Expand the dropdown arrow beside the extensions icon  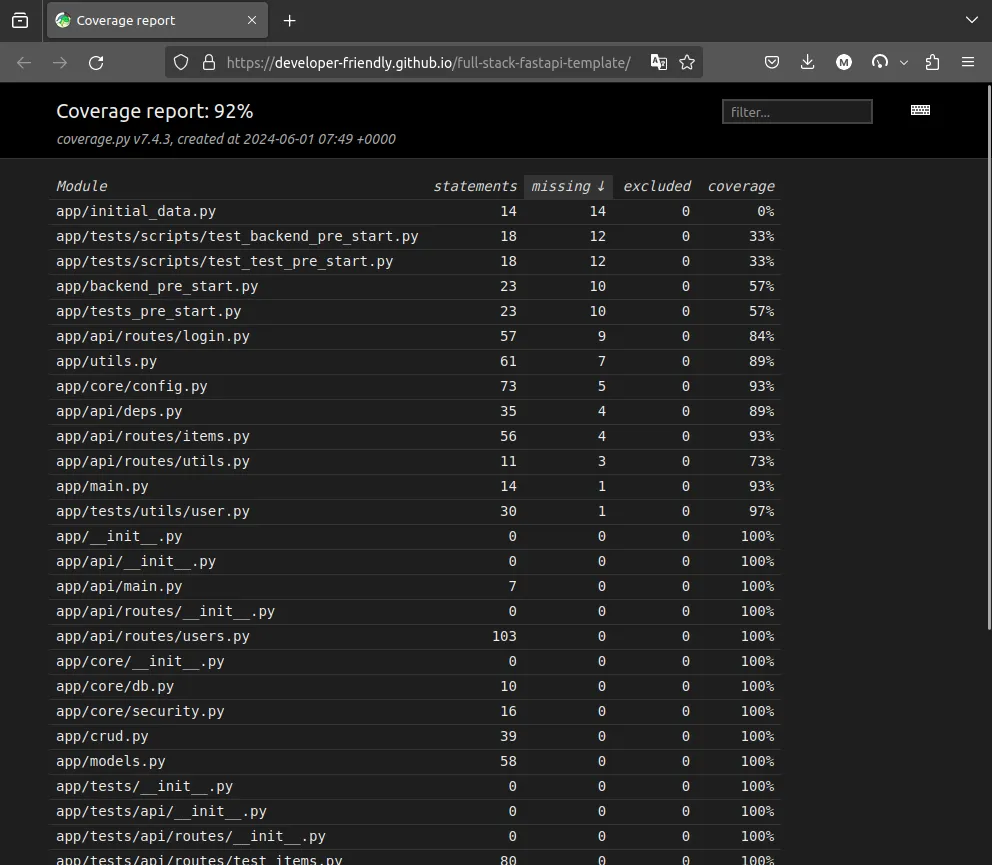click(904, 62)
